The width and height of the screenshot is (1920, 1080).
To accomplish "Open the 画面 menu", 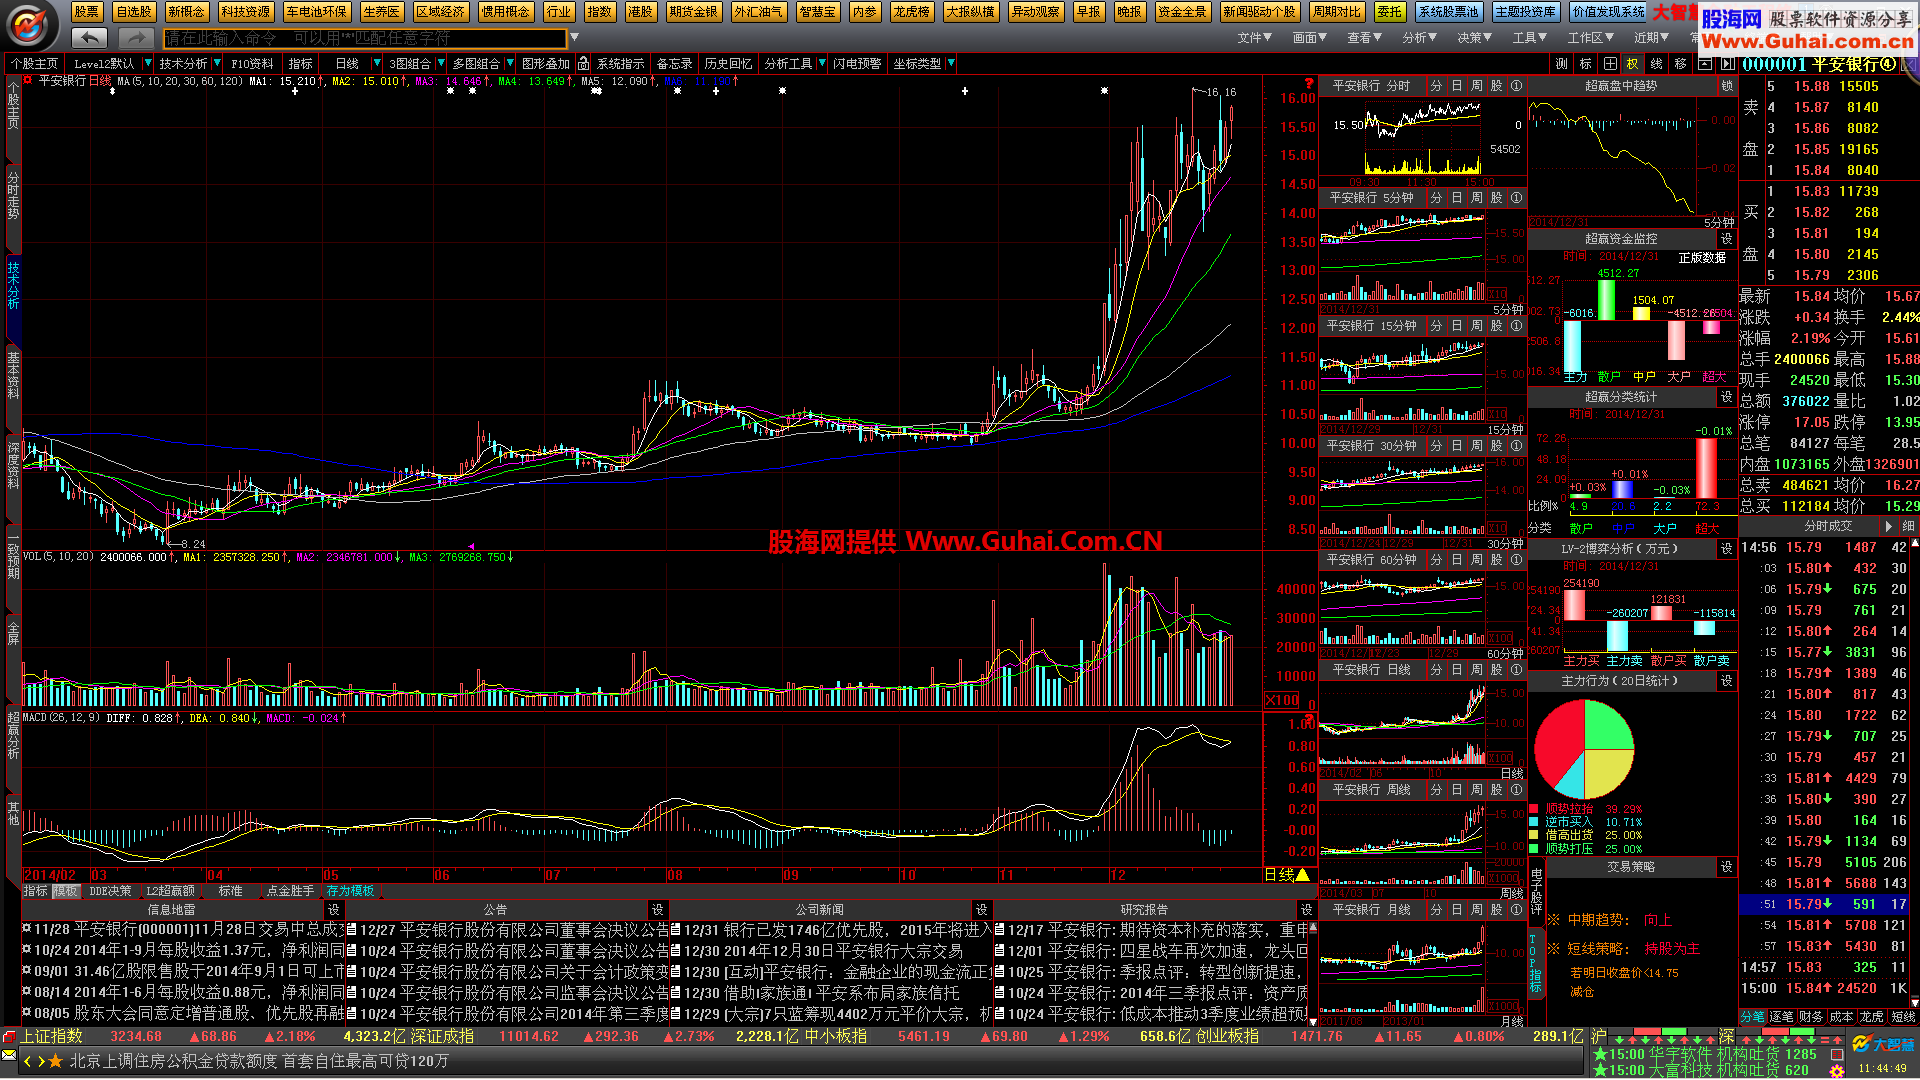I will click(x=1309, y=38).
